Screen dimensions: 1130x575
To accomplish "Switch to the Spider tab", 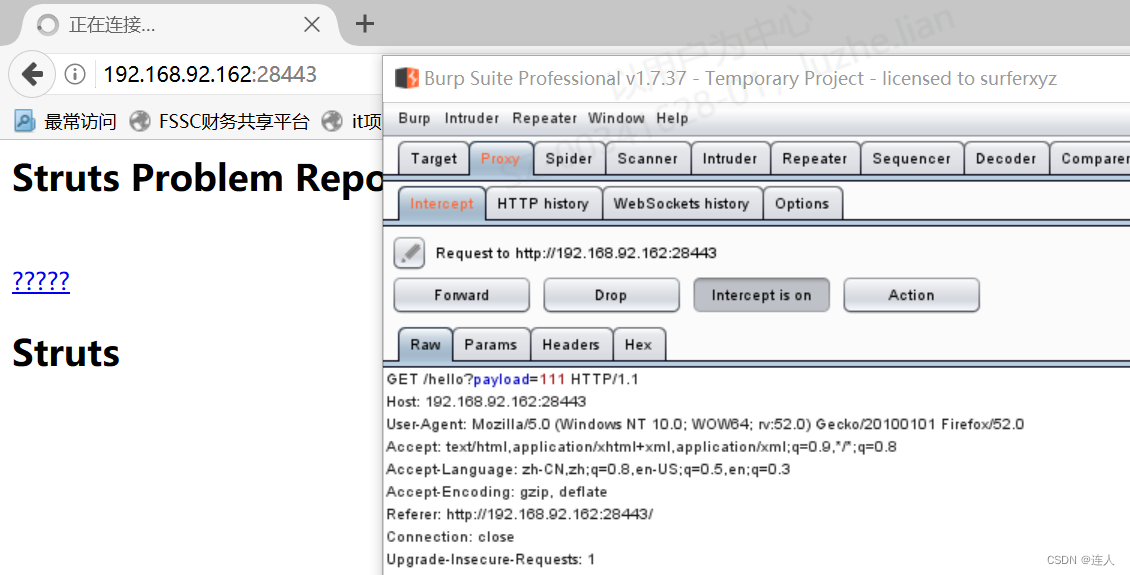I will (569, 159).
